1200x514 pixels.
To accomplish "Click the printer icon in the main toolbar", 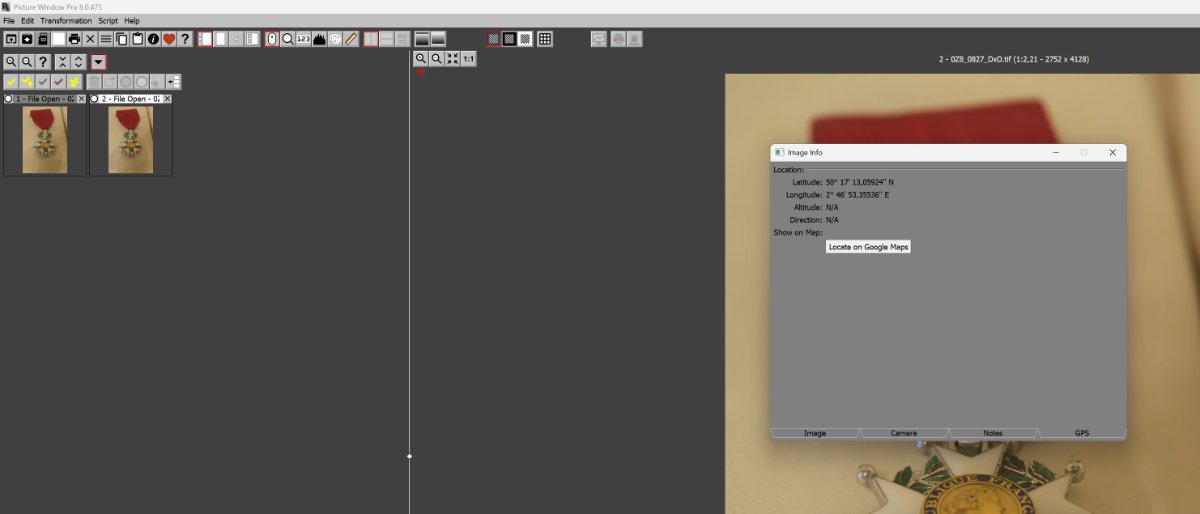I will [x=74, y=39].
